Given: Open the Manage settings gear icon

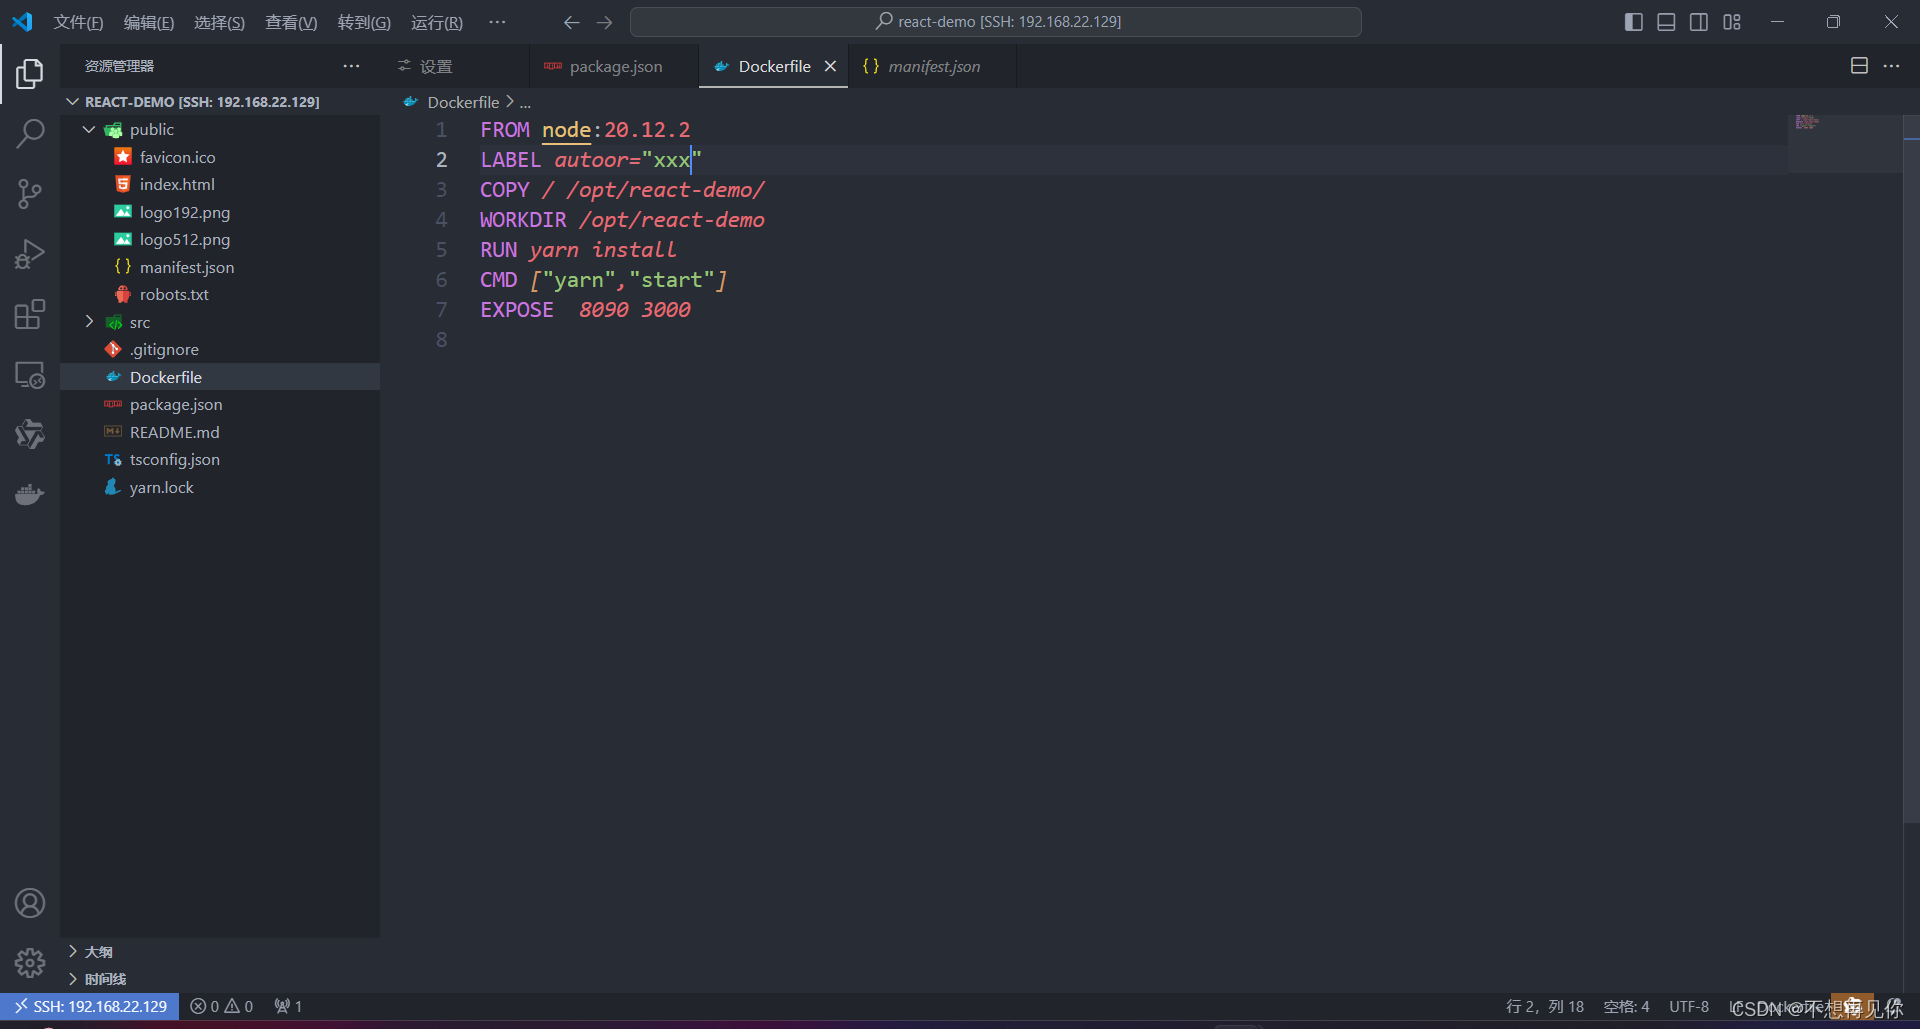Looking at the screenshot, I should point(30,962).
